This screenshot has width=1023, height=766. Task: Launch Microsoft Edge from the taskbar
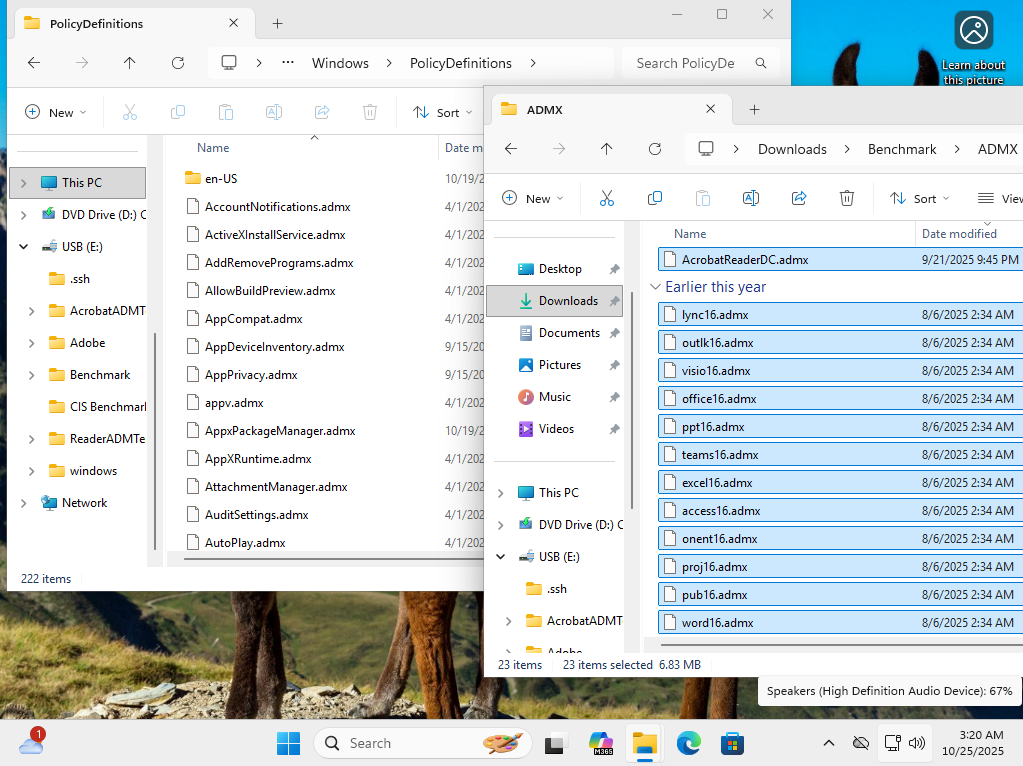(688, 743)
